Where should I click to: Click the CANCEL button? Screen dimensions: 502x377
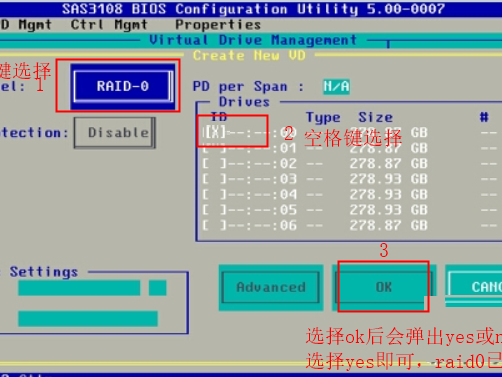point(475,287)
